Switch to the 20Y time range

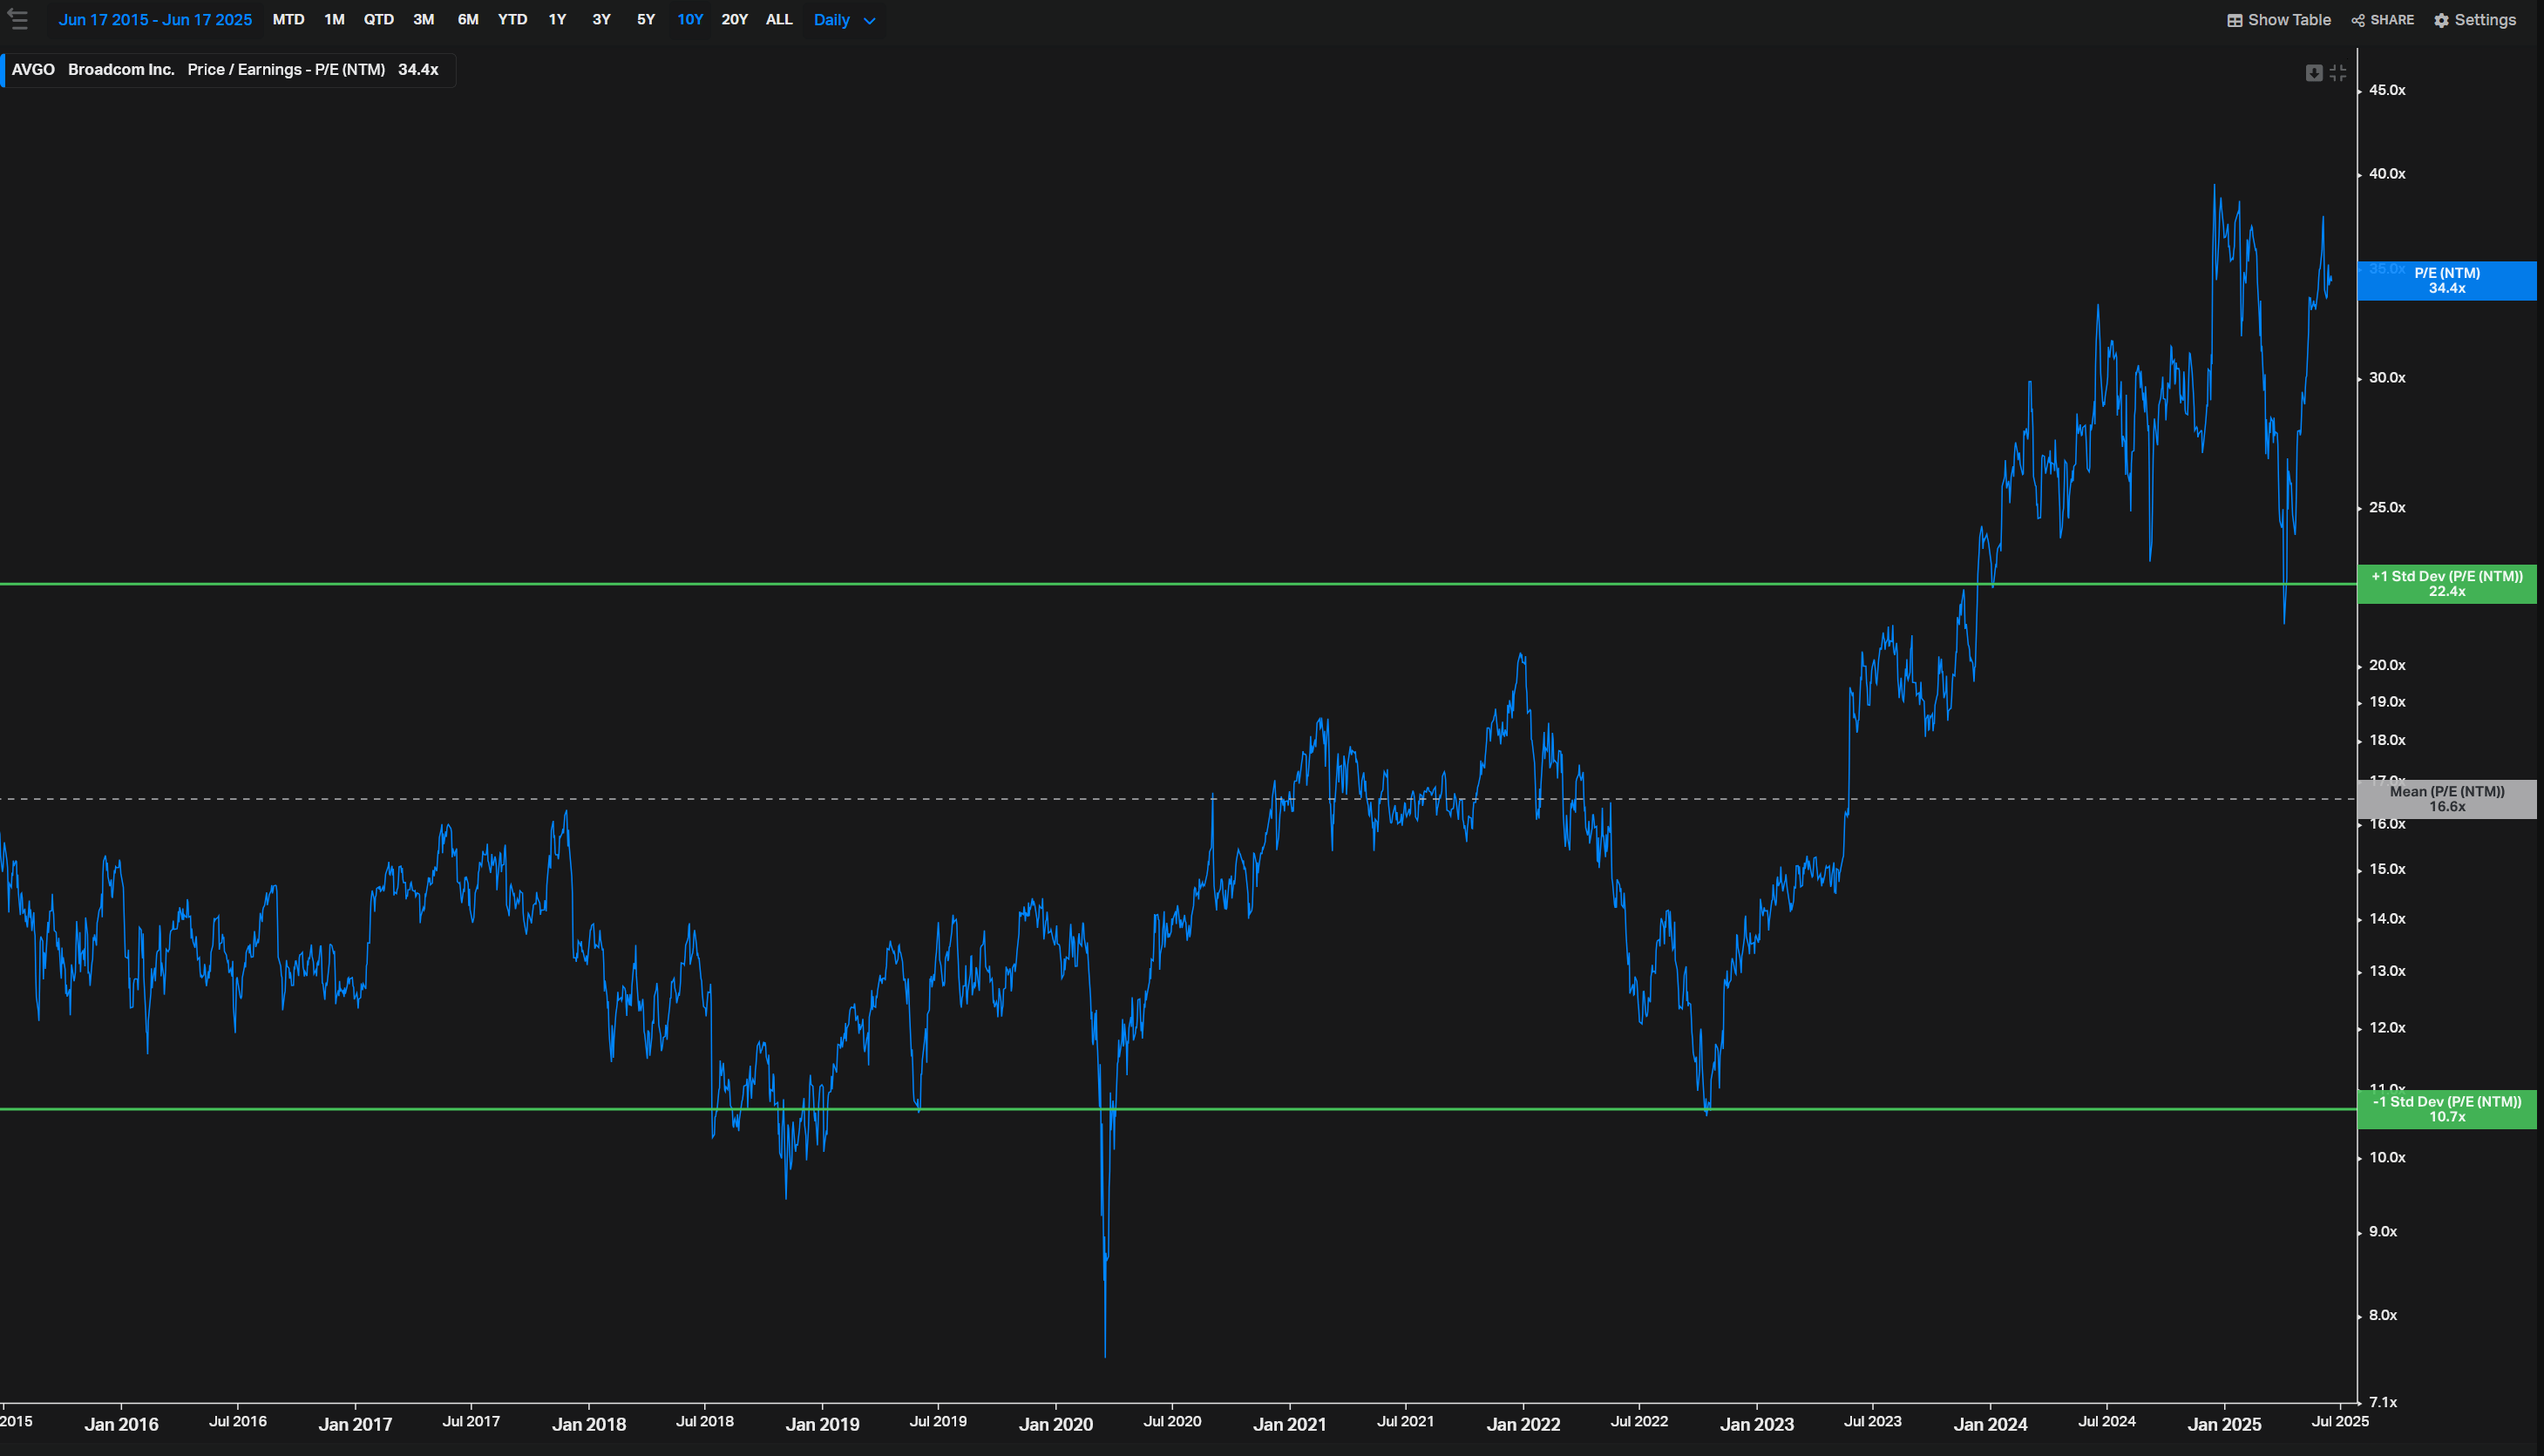coord(734,20)
